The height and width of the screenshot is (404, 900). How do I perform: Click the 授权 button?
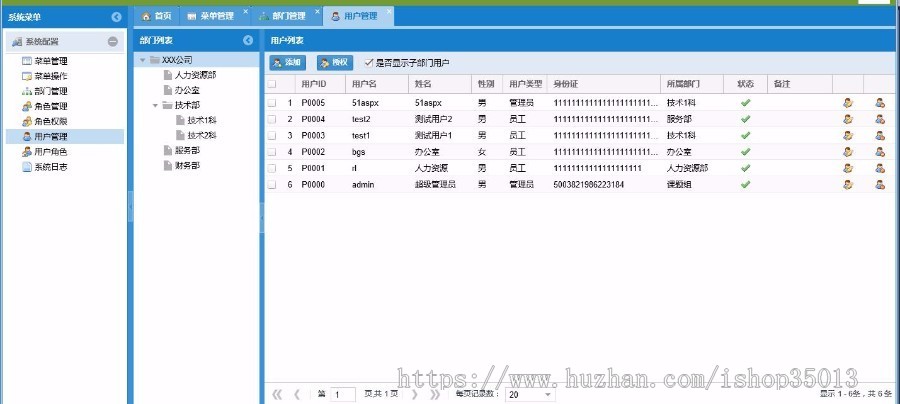click(335, 63)
